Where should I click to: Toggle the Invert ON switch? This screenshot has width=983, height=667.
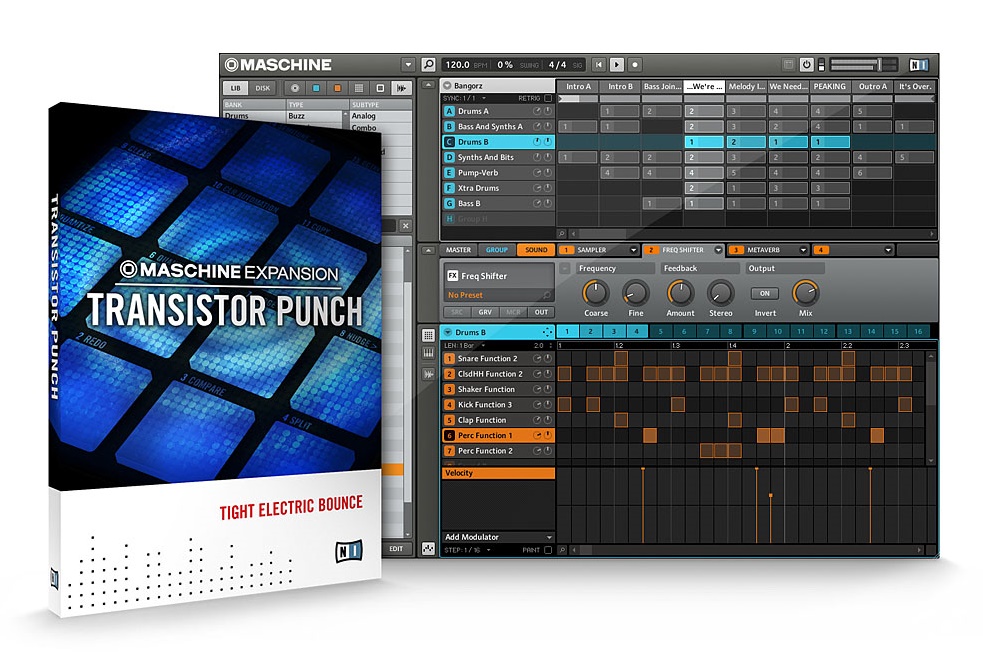[765, 293]
